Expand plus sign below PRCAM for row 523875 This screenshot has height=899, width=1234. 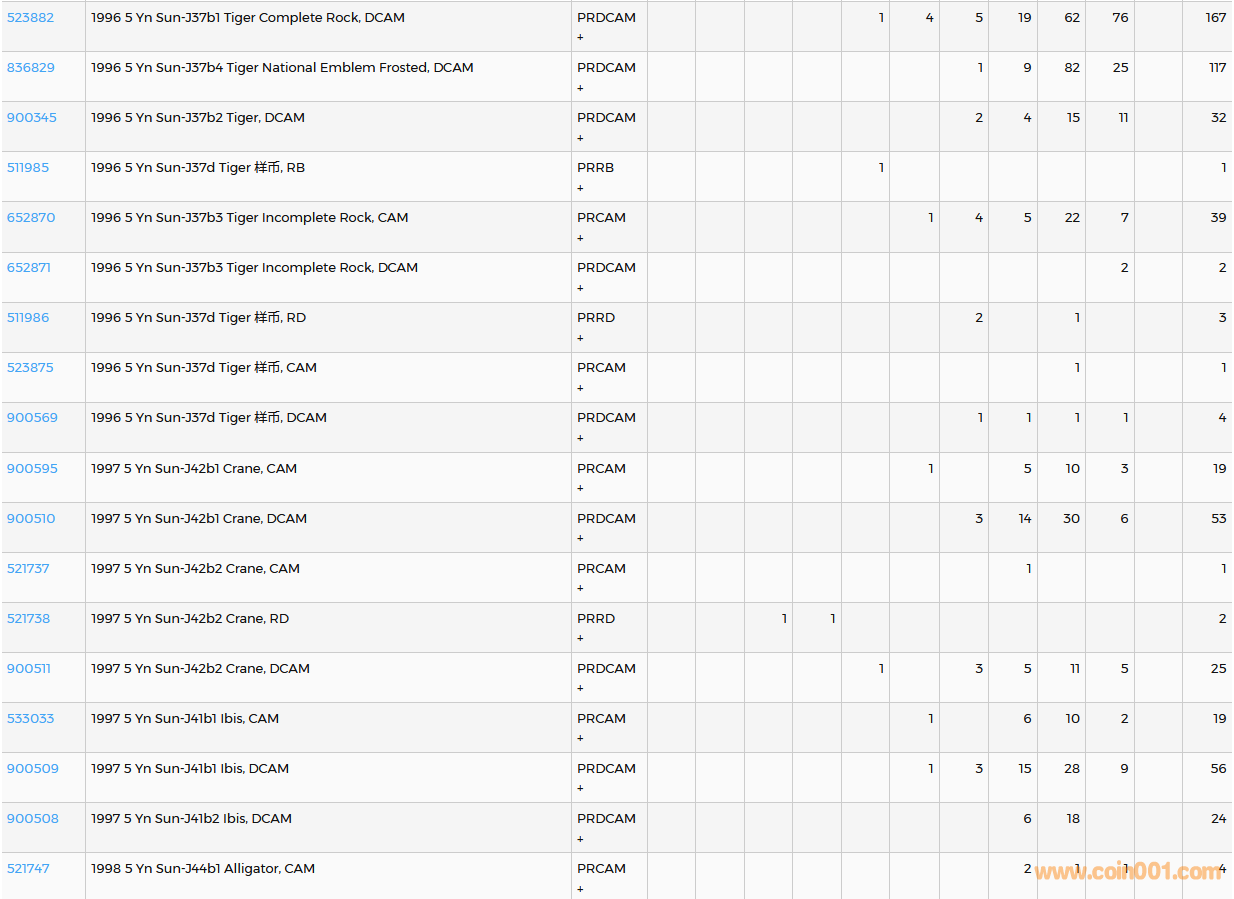(x=580, y=388)
